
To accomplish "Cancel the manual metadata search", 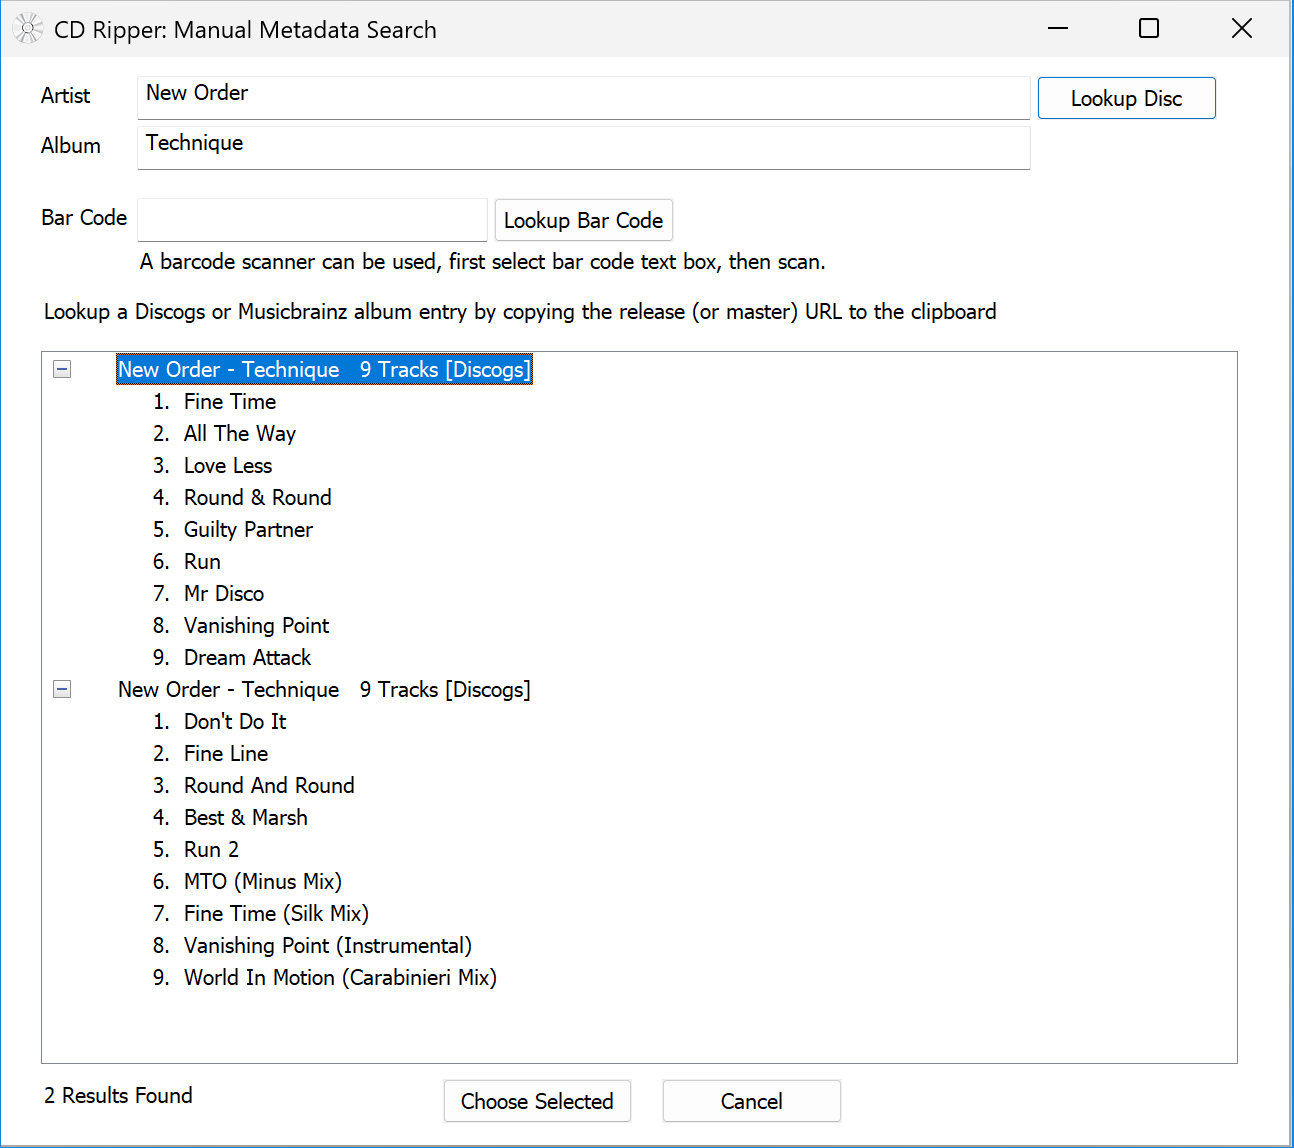I will pos(751,1101).
